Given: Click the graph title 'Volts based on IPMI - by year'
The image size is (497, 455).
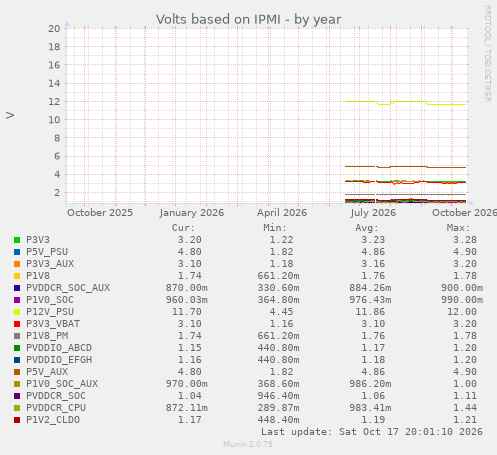Looking at the screenshot, I should (x=249, y=19).
